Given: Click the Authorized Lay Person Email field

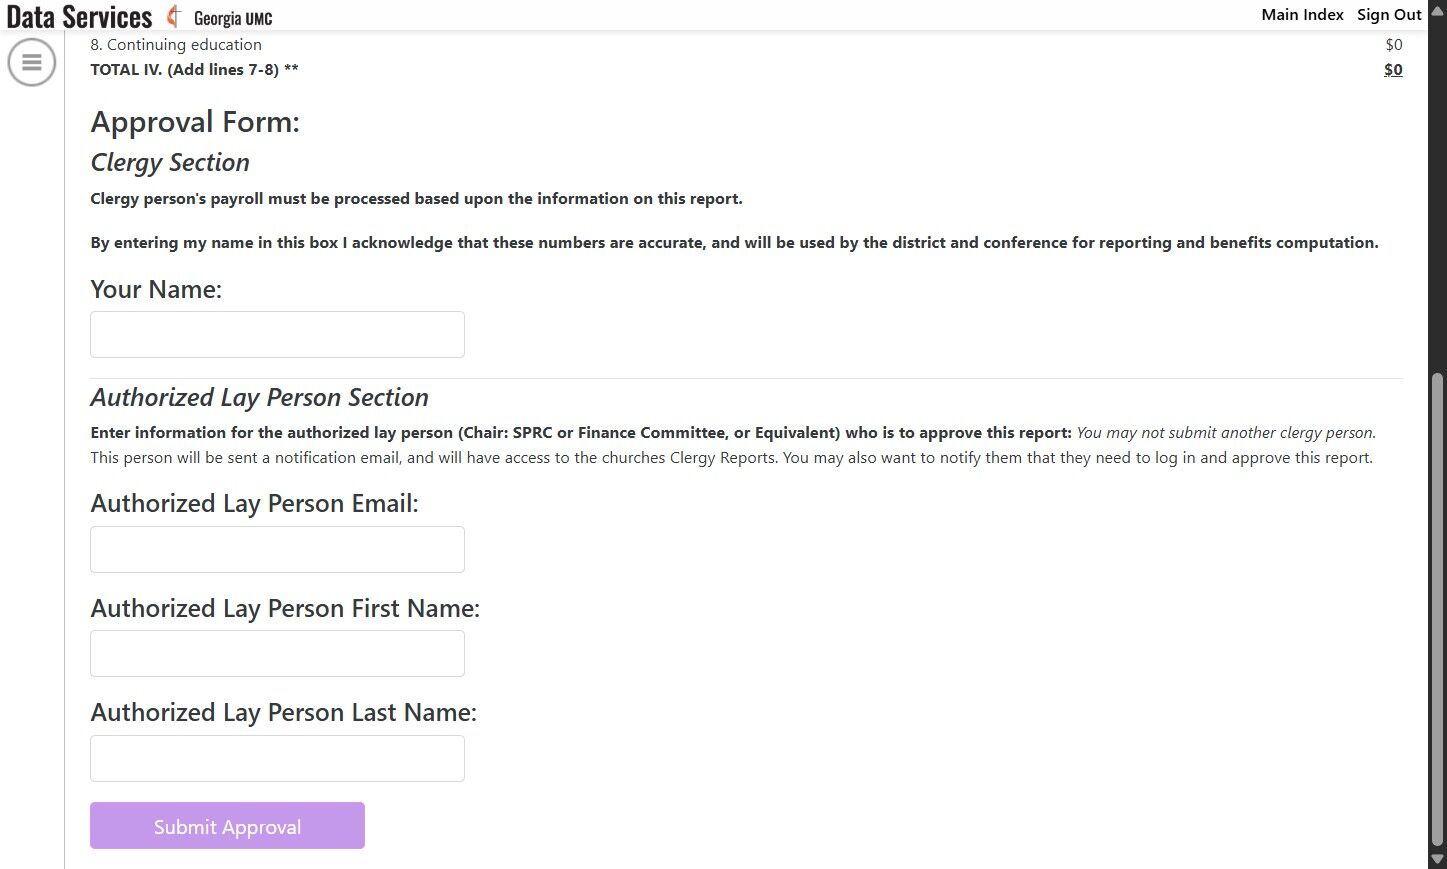Looking at the screenshot, I should [277, 549].
